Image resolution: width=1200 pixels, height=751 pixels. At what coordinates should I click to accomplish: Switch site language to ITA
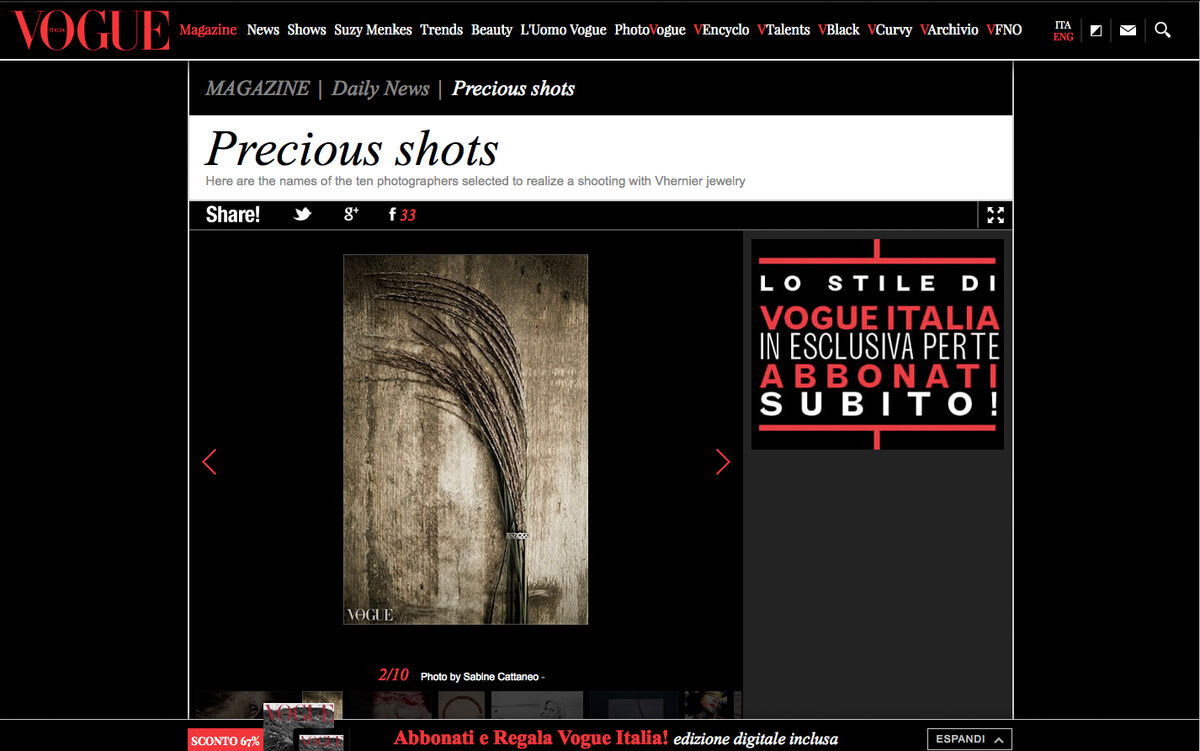point(1063,24)
